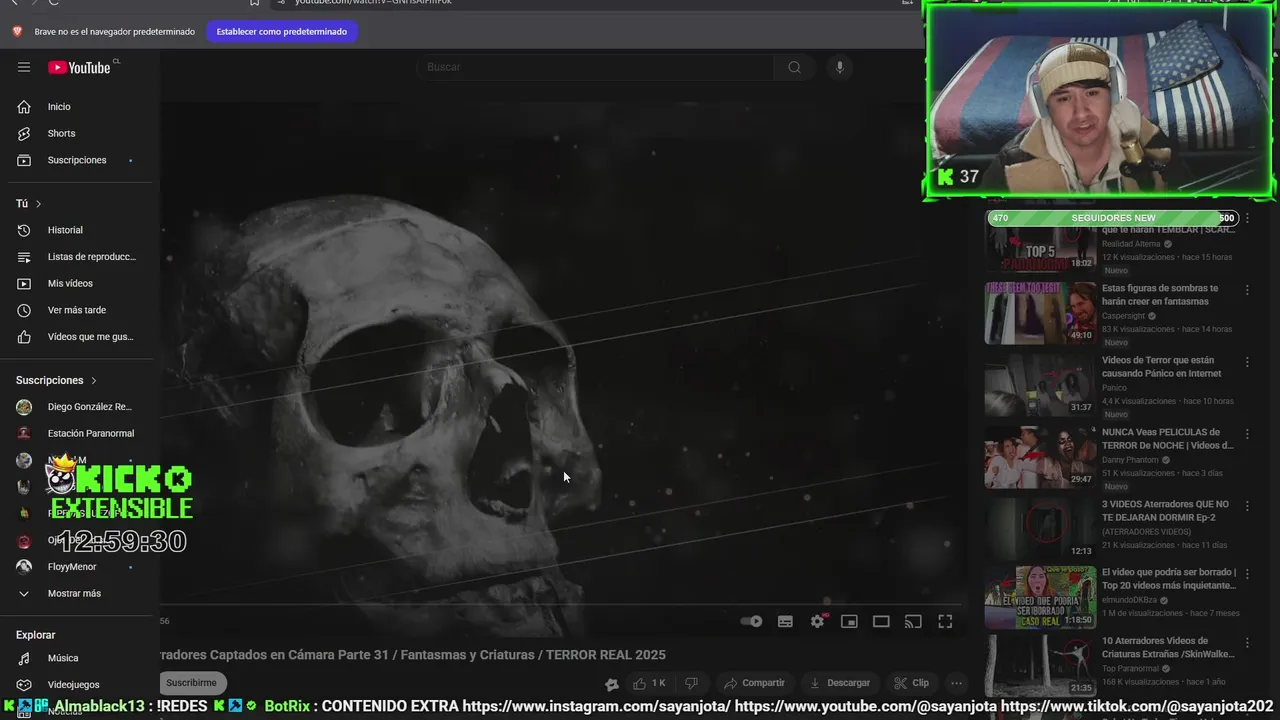Open more actions three-dot menu below video
The height and width of the screenshot is (720, 1280).
pos(956,683)
